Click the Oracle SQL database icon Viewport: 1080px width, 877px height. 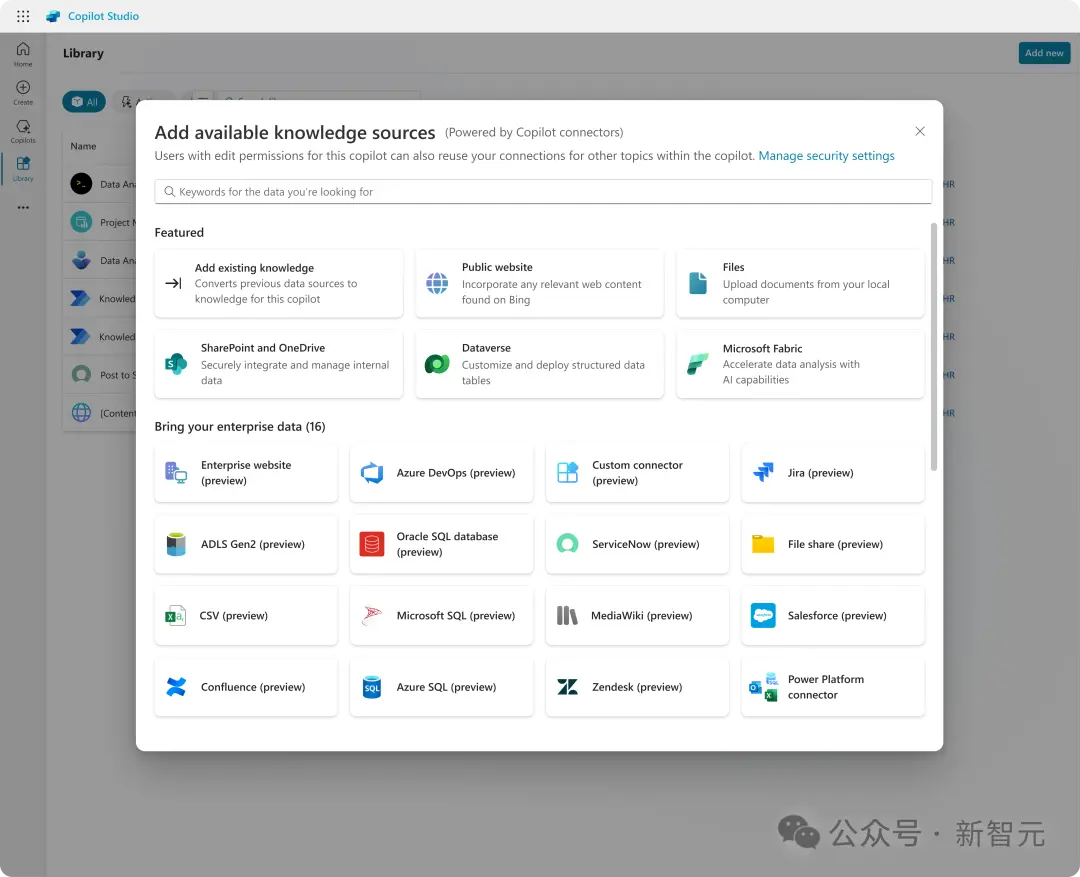tap(372, 544)
